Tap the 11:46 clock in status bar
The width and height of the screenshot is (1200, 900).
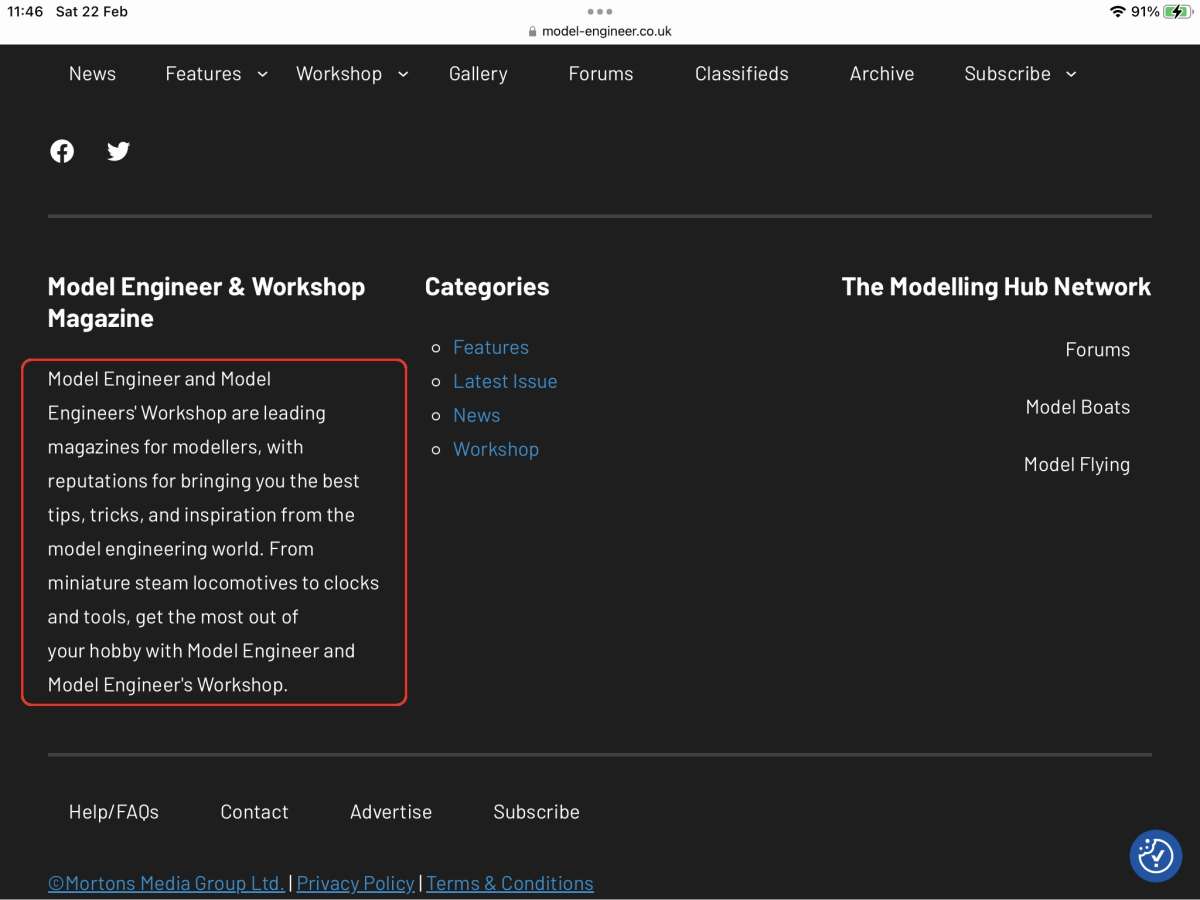[25, 12]
